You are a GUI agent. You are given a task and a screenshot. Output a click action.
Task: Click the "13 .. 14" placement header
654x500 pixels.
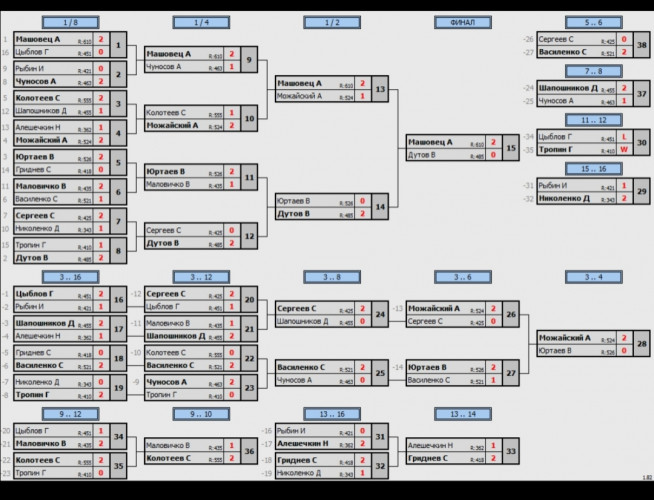(462, 413)
